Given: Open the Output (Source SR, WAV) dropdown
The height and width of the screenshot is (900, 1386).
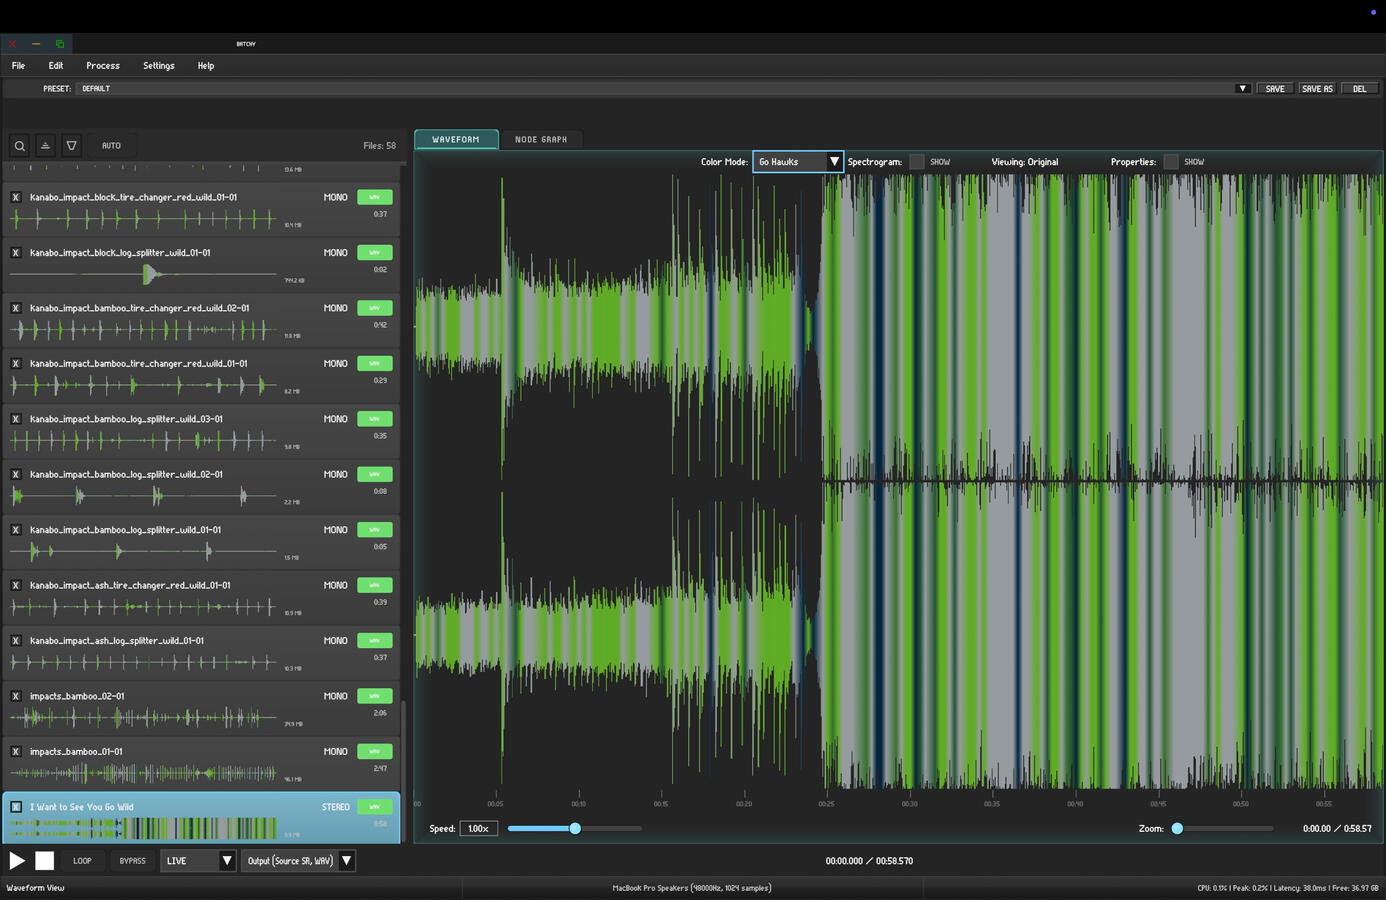Looking at the screenshot, I should (x=298, y=861).
